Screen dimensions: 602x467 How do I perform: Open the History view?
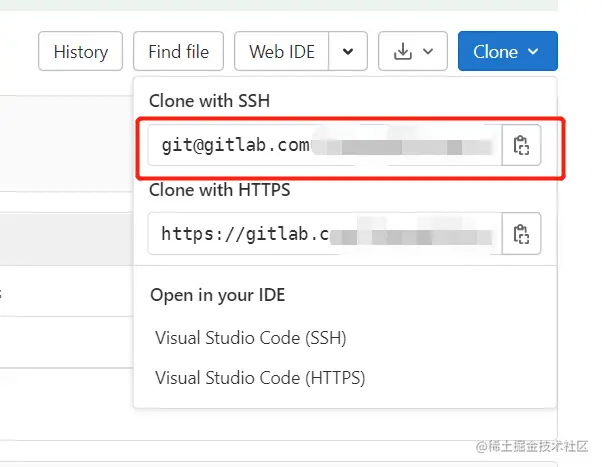click(x=80, y=51)
